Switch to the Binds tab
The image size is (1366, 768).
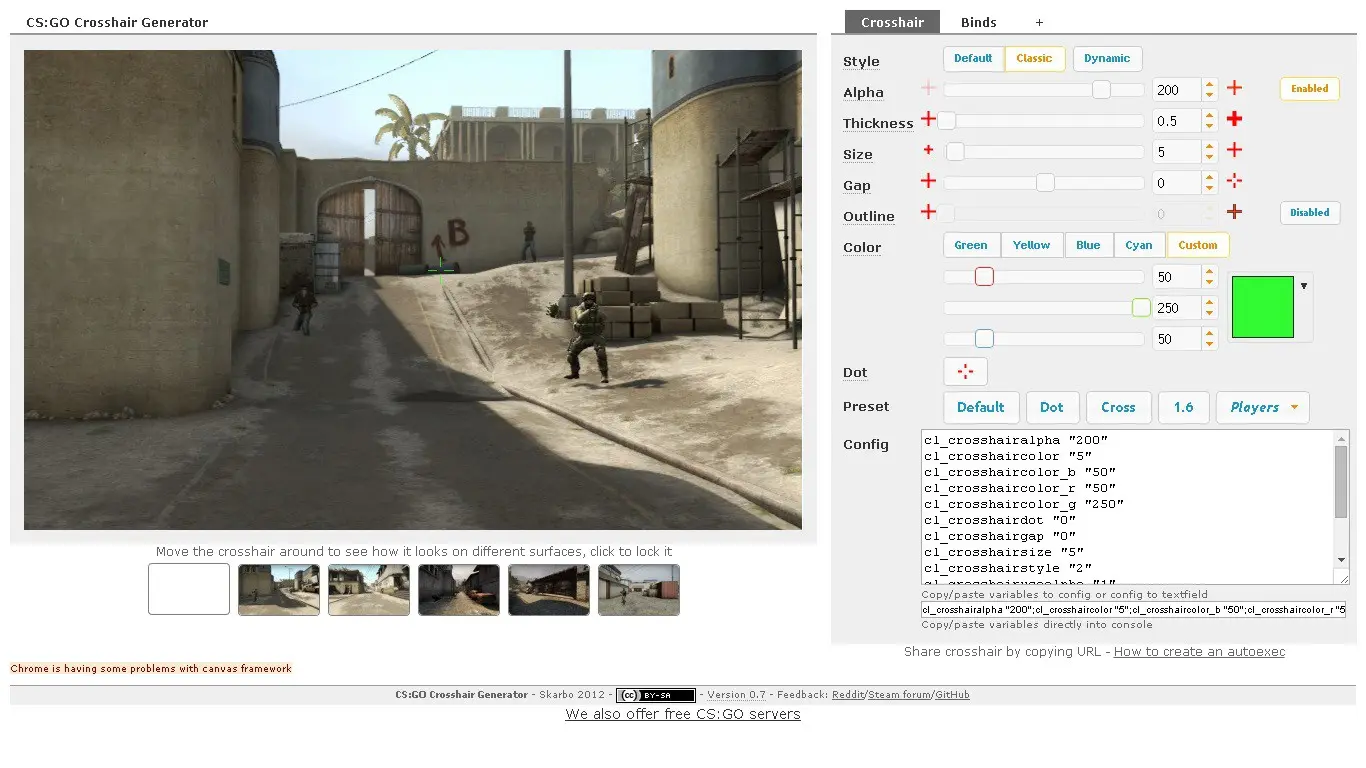(x=978, y=22)
